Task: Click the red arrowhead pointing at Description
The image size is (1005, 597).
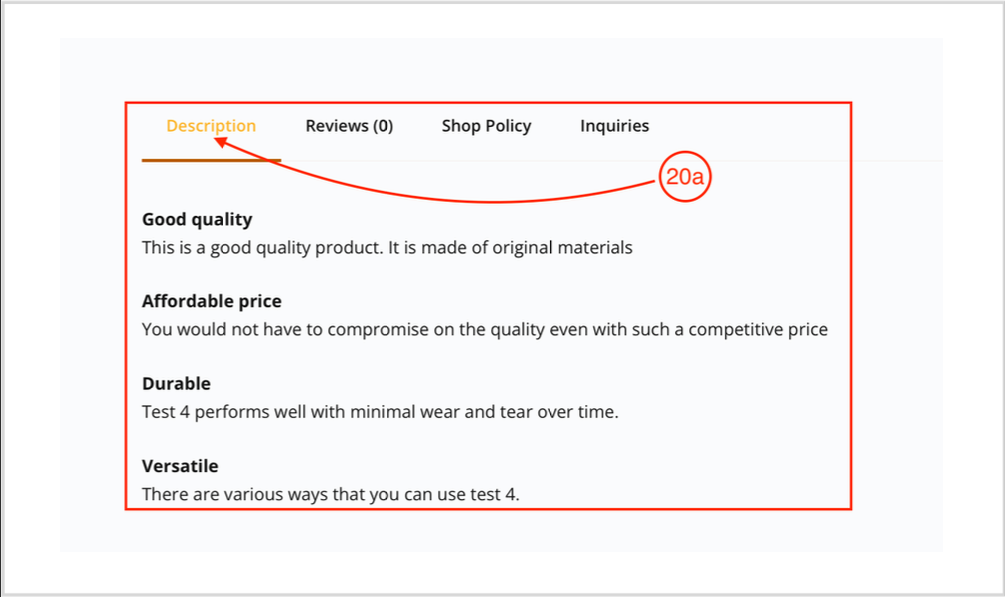Action: tap(222, 143)
